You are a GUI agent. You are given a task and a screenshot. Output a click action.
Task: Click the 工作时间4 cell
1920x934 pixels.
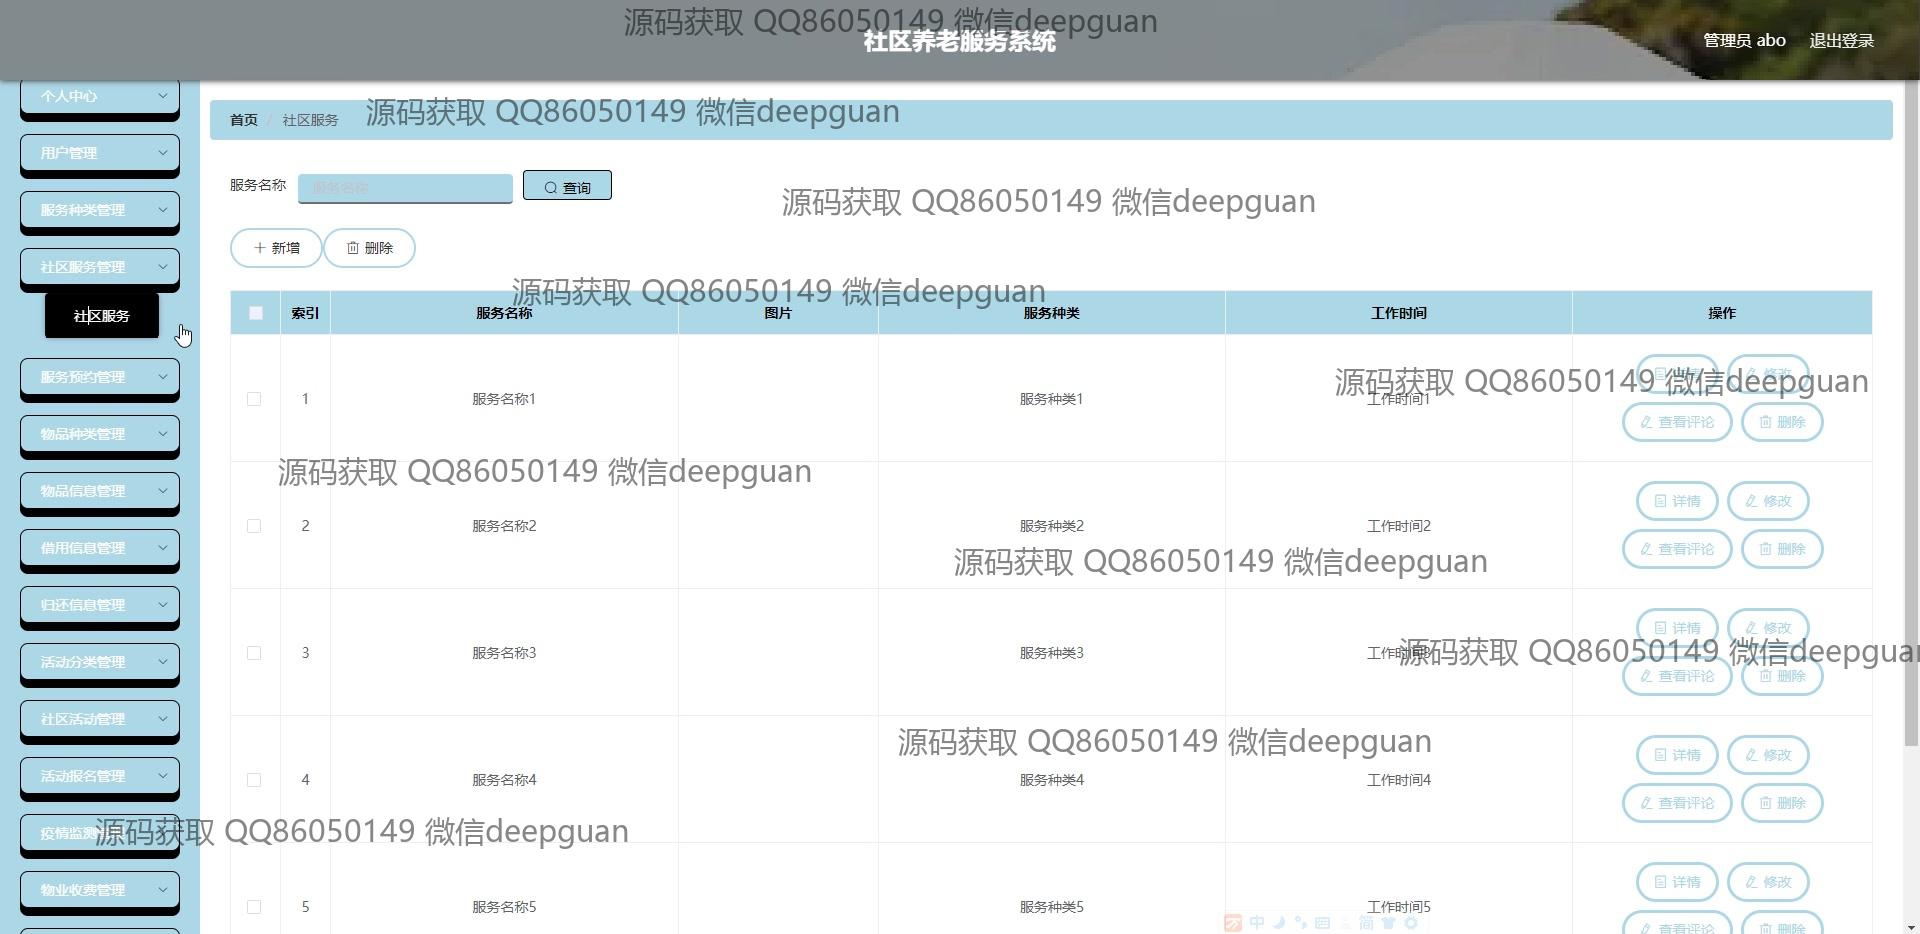1398,780
